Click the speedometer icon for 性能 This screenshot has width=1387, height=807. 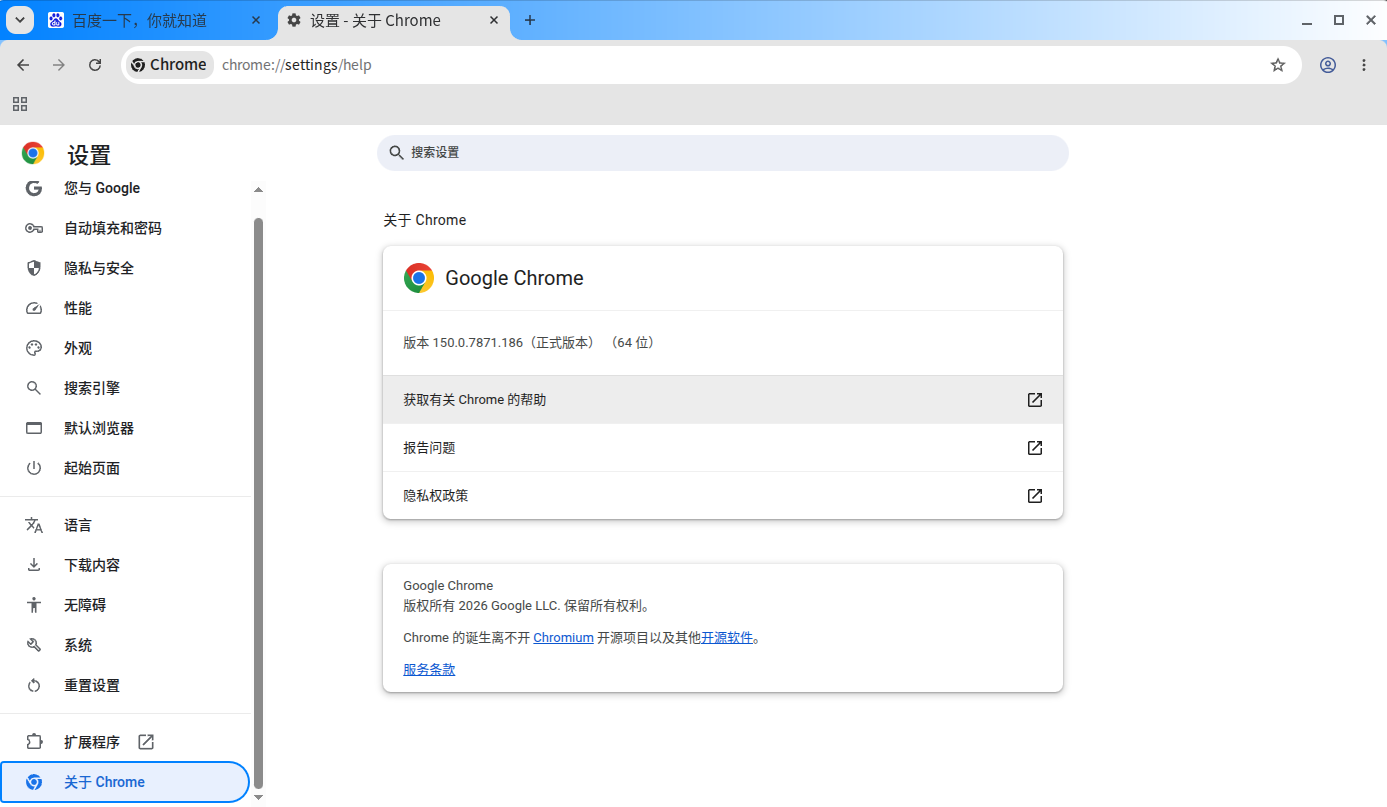(x=34, y=308)
